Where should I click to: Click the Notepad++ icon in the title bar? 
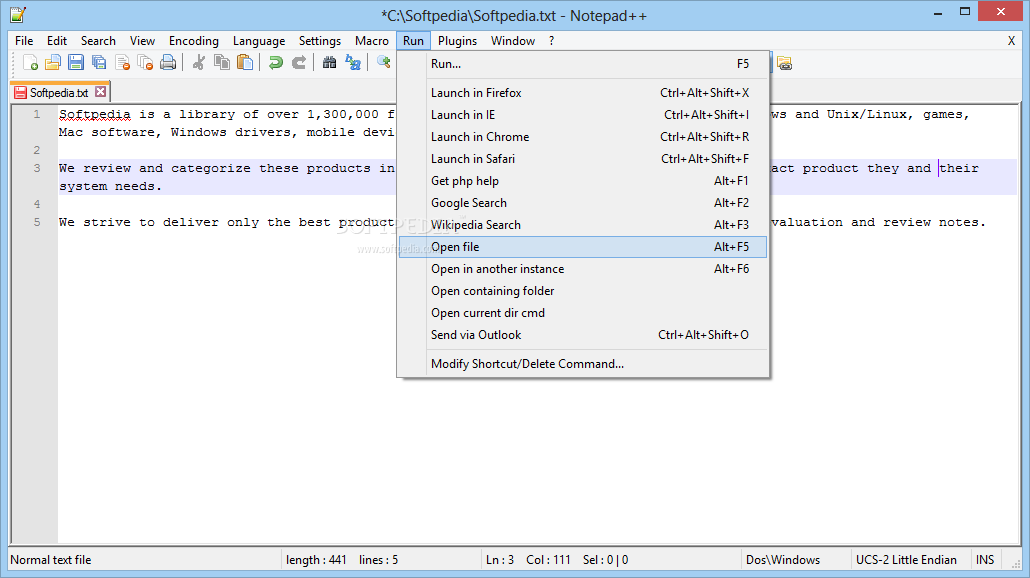point(18,14)
